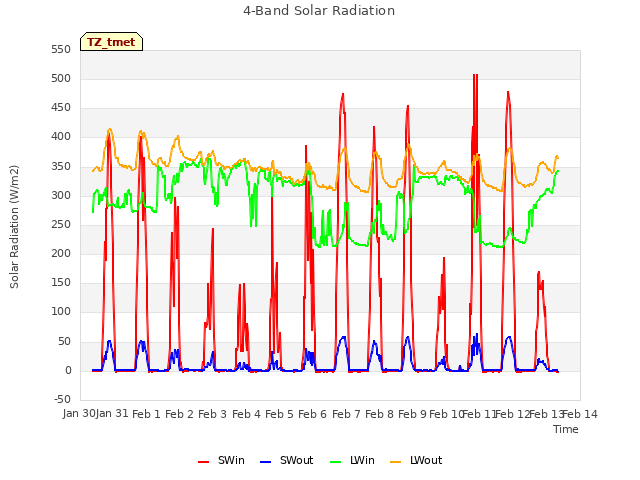
Task: Click the 550 y-axis tick label
Action: click(61, 49)
